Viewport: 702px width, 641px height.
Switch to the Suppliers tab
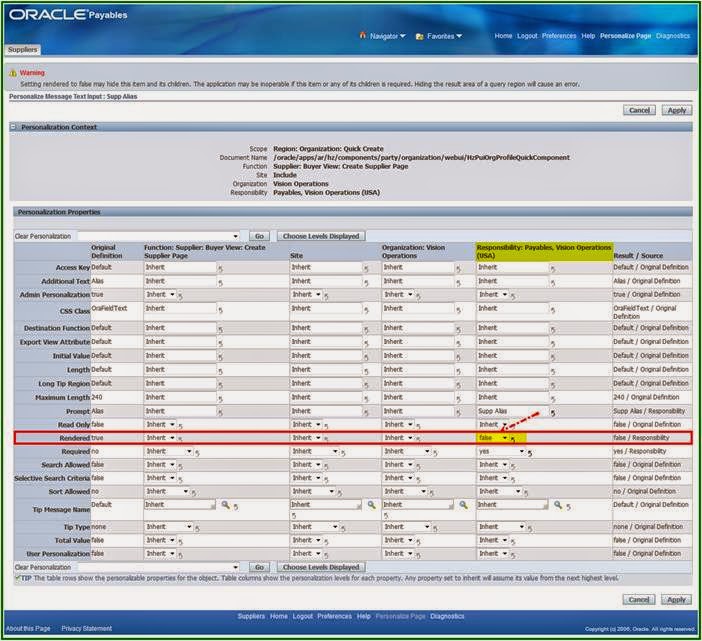pyautogui.click(x=22, y=50)
